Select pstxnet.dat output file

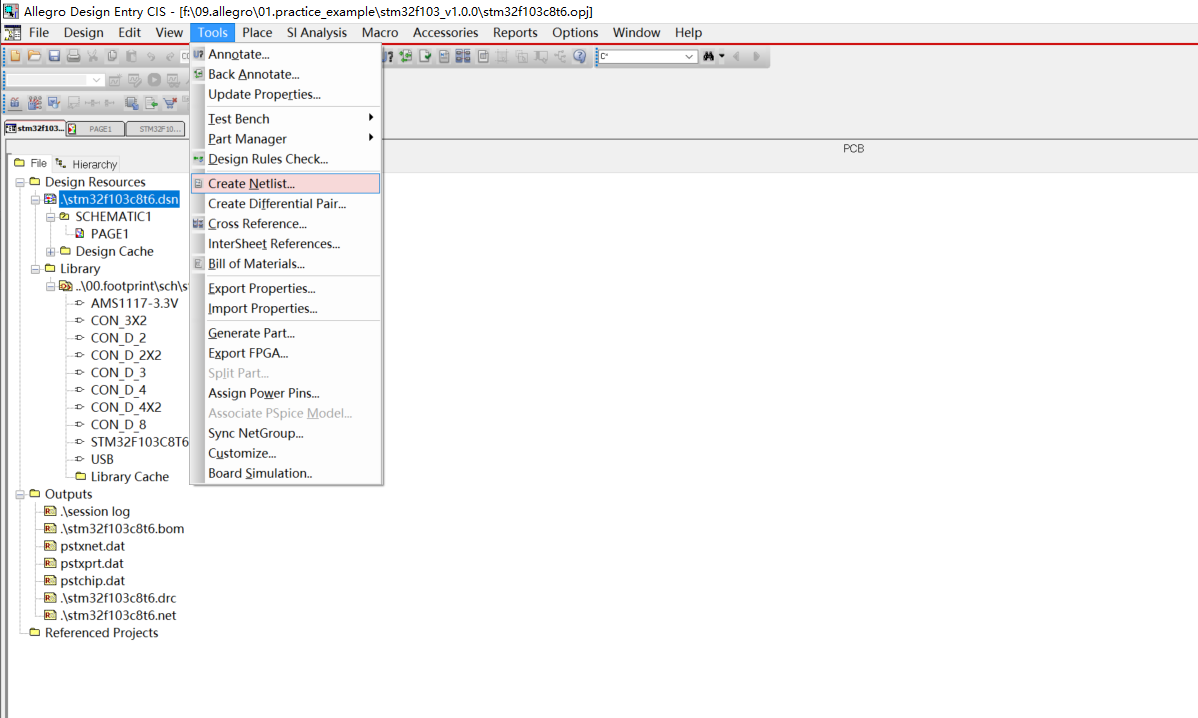[x=92, y=546]
